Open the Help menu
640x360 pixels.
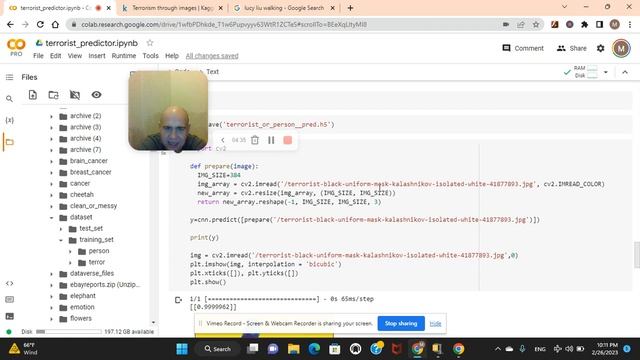(172, 56)
